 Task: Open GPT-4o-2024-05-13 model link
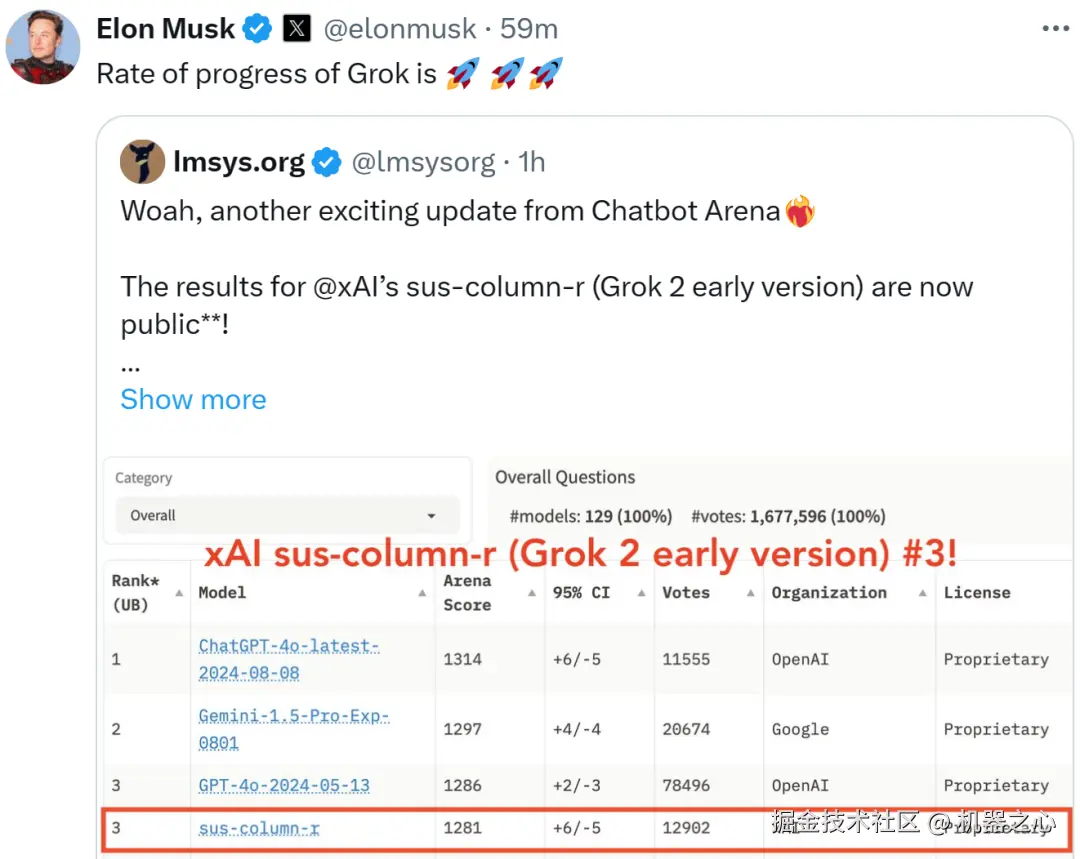pos(284,785)
